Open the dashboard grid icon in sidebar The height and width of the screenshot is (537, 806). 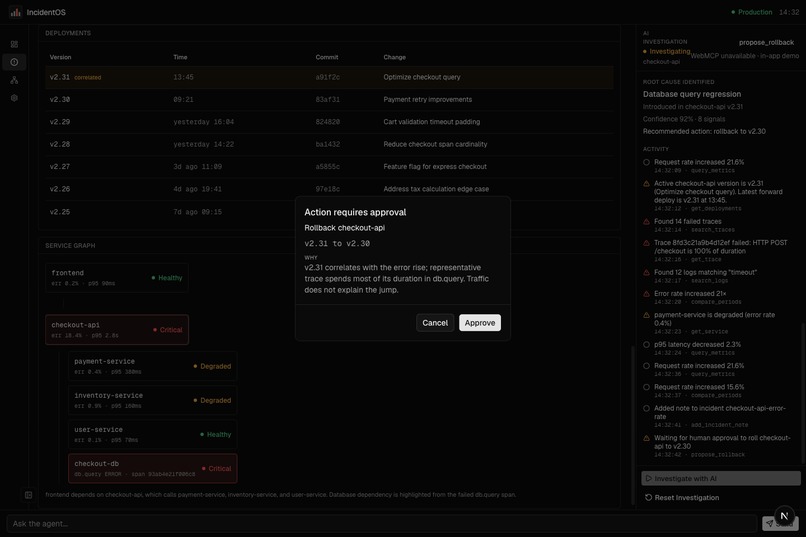(x=14, y=44)
